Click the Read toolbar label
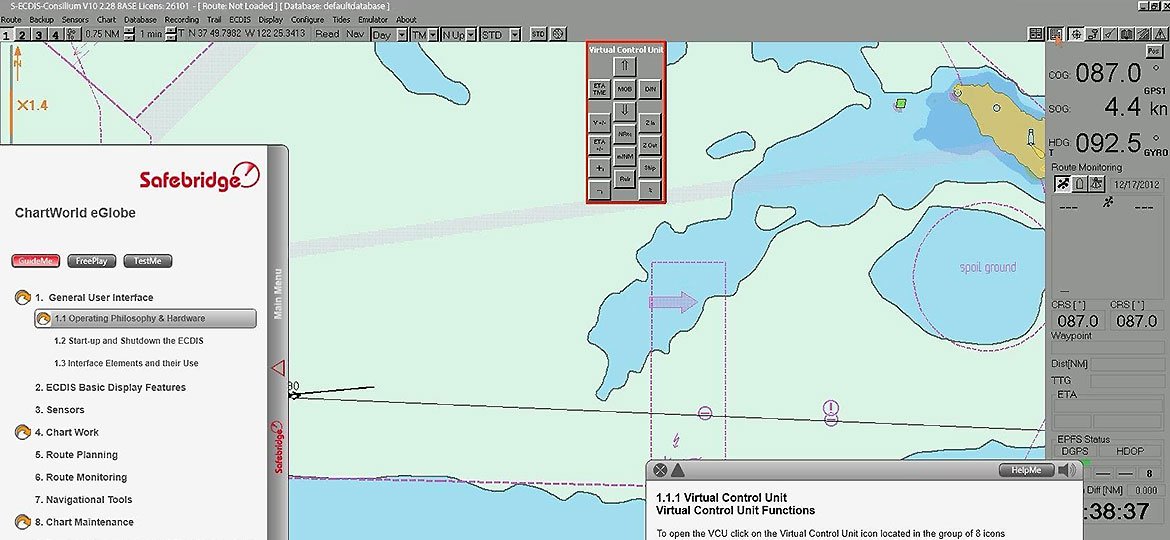Viewport: 1170px width, 540px height. tap(327, 34)
